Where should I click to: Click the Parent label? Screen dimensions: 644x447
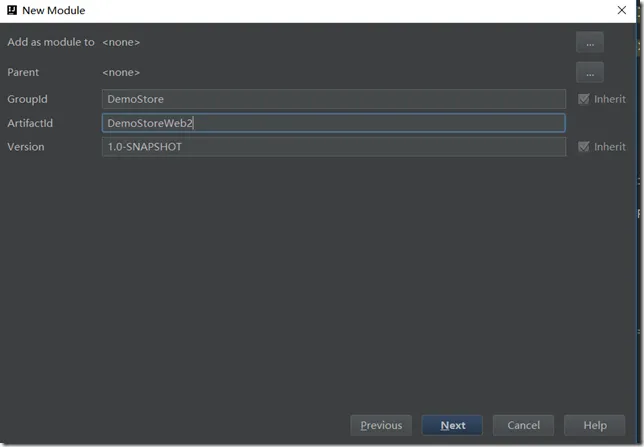click(23, 72)
